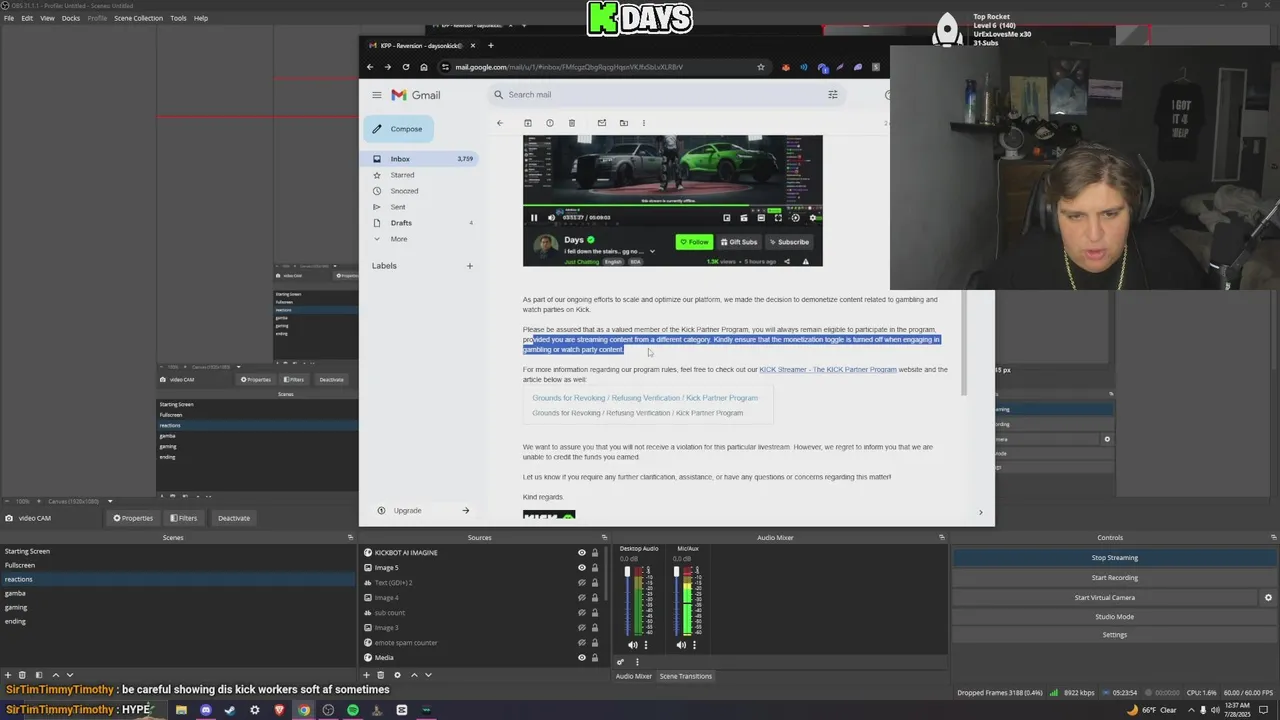Open source properties gear in Sources toolbar
Image resolution: width=1280 pixels, height=720 pixels.
click(x=397, y=675)
